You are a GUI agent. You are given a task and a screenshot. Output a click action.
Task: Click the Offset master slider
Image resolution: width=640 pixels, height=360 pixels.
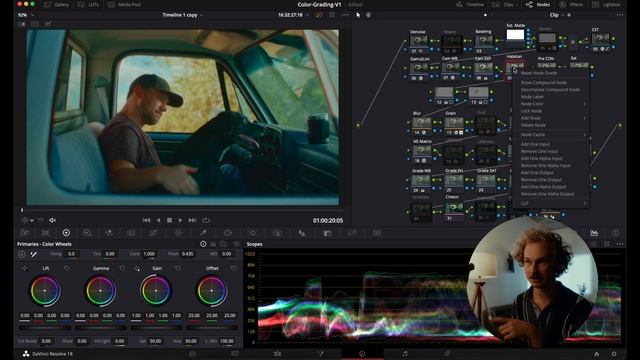pos(212,327)
